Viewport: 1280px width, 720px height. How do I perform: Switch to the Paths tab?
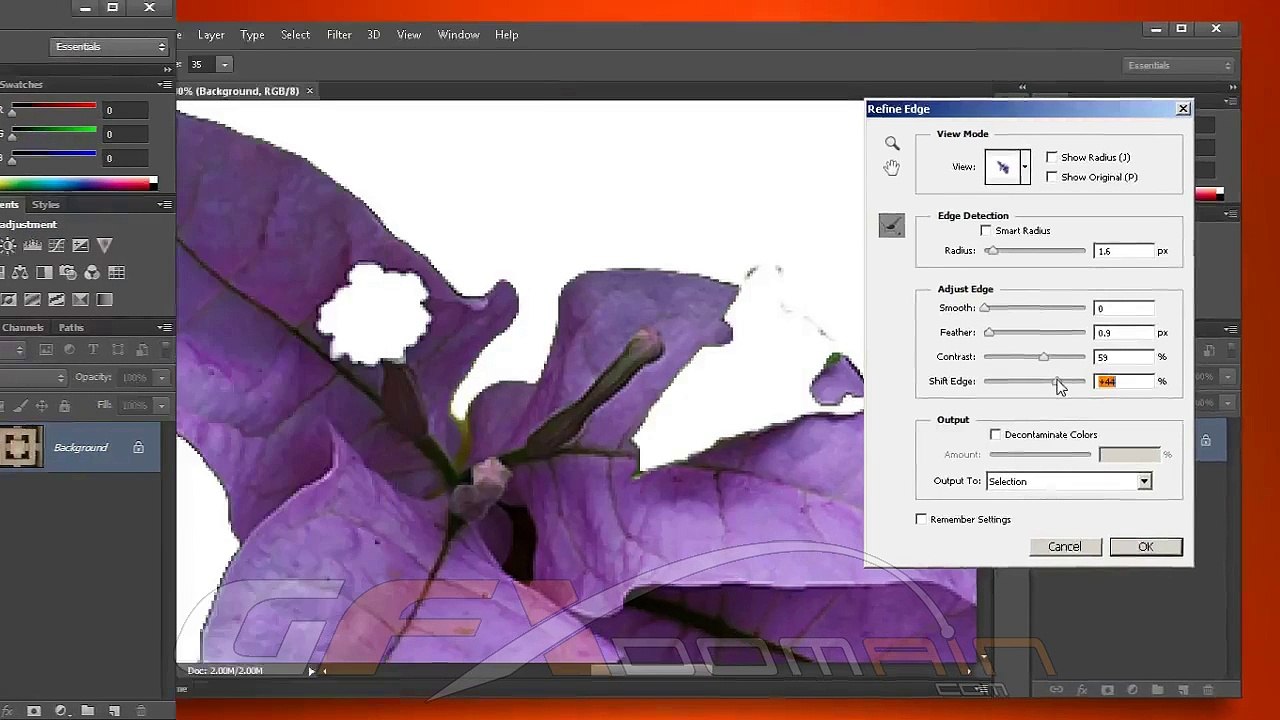pos(71,328)
